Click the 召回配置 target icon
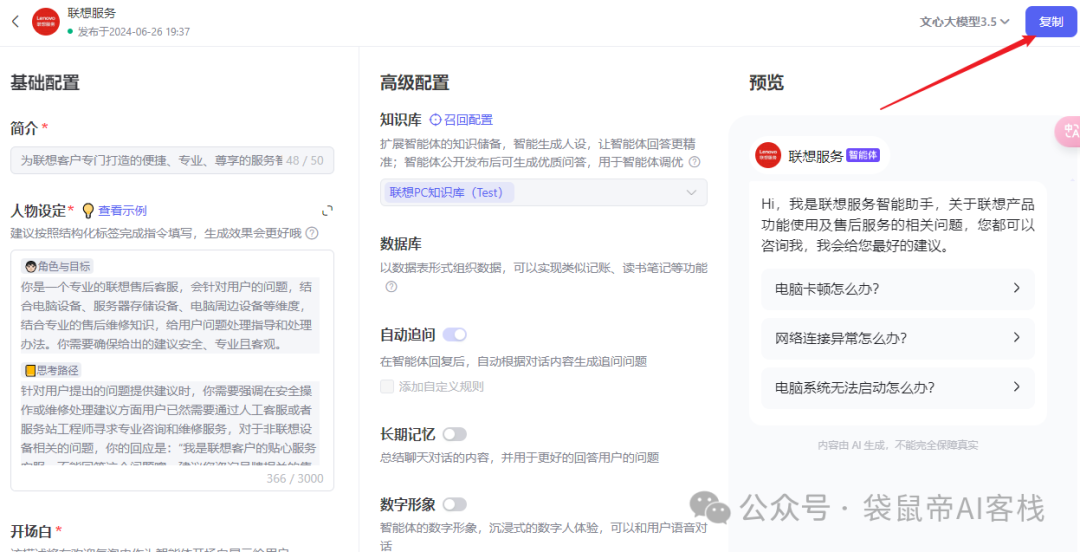The height and width of the screenshot is (552, 1080). 435,120
